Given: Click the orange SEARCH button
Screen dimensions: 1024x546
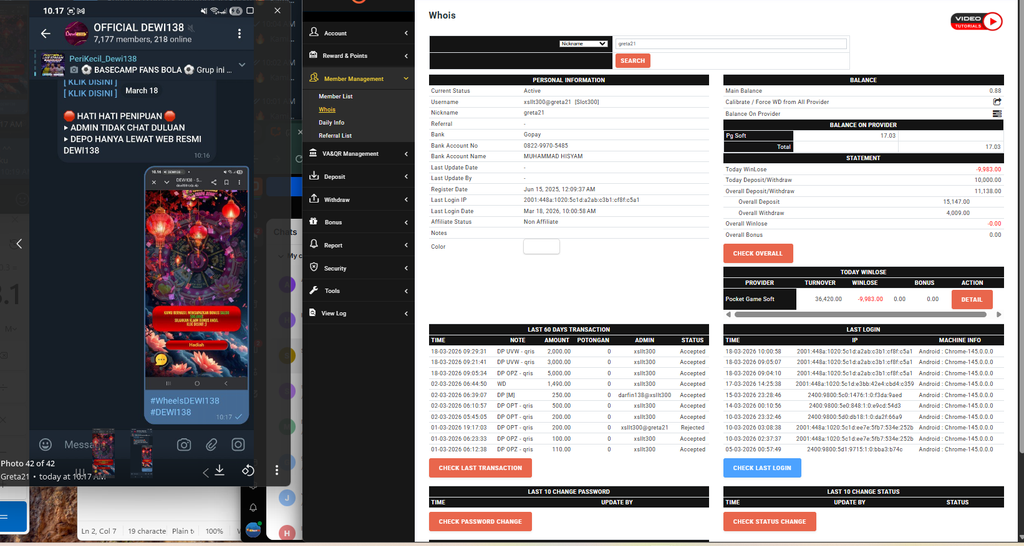Looking at the screenshot, I should click(633, 60).
